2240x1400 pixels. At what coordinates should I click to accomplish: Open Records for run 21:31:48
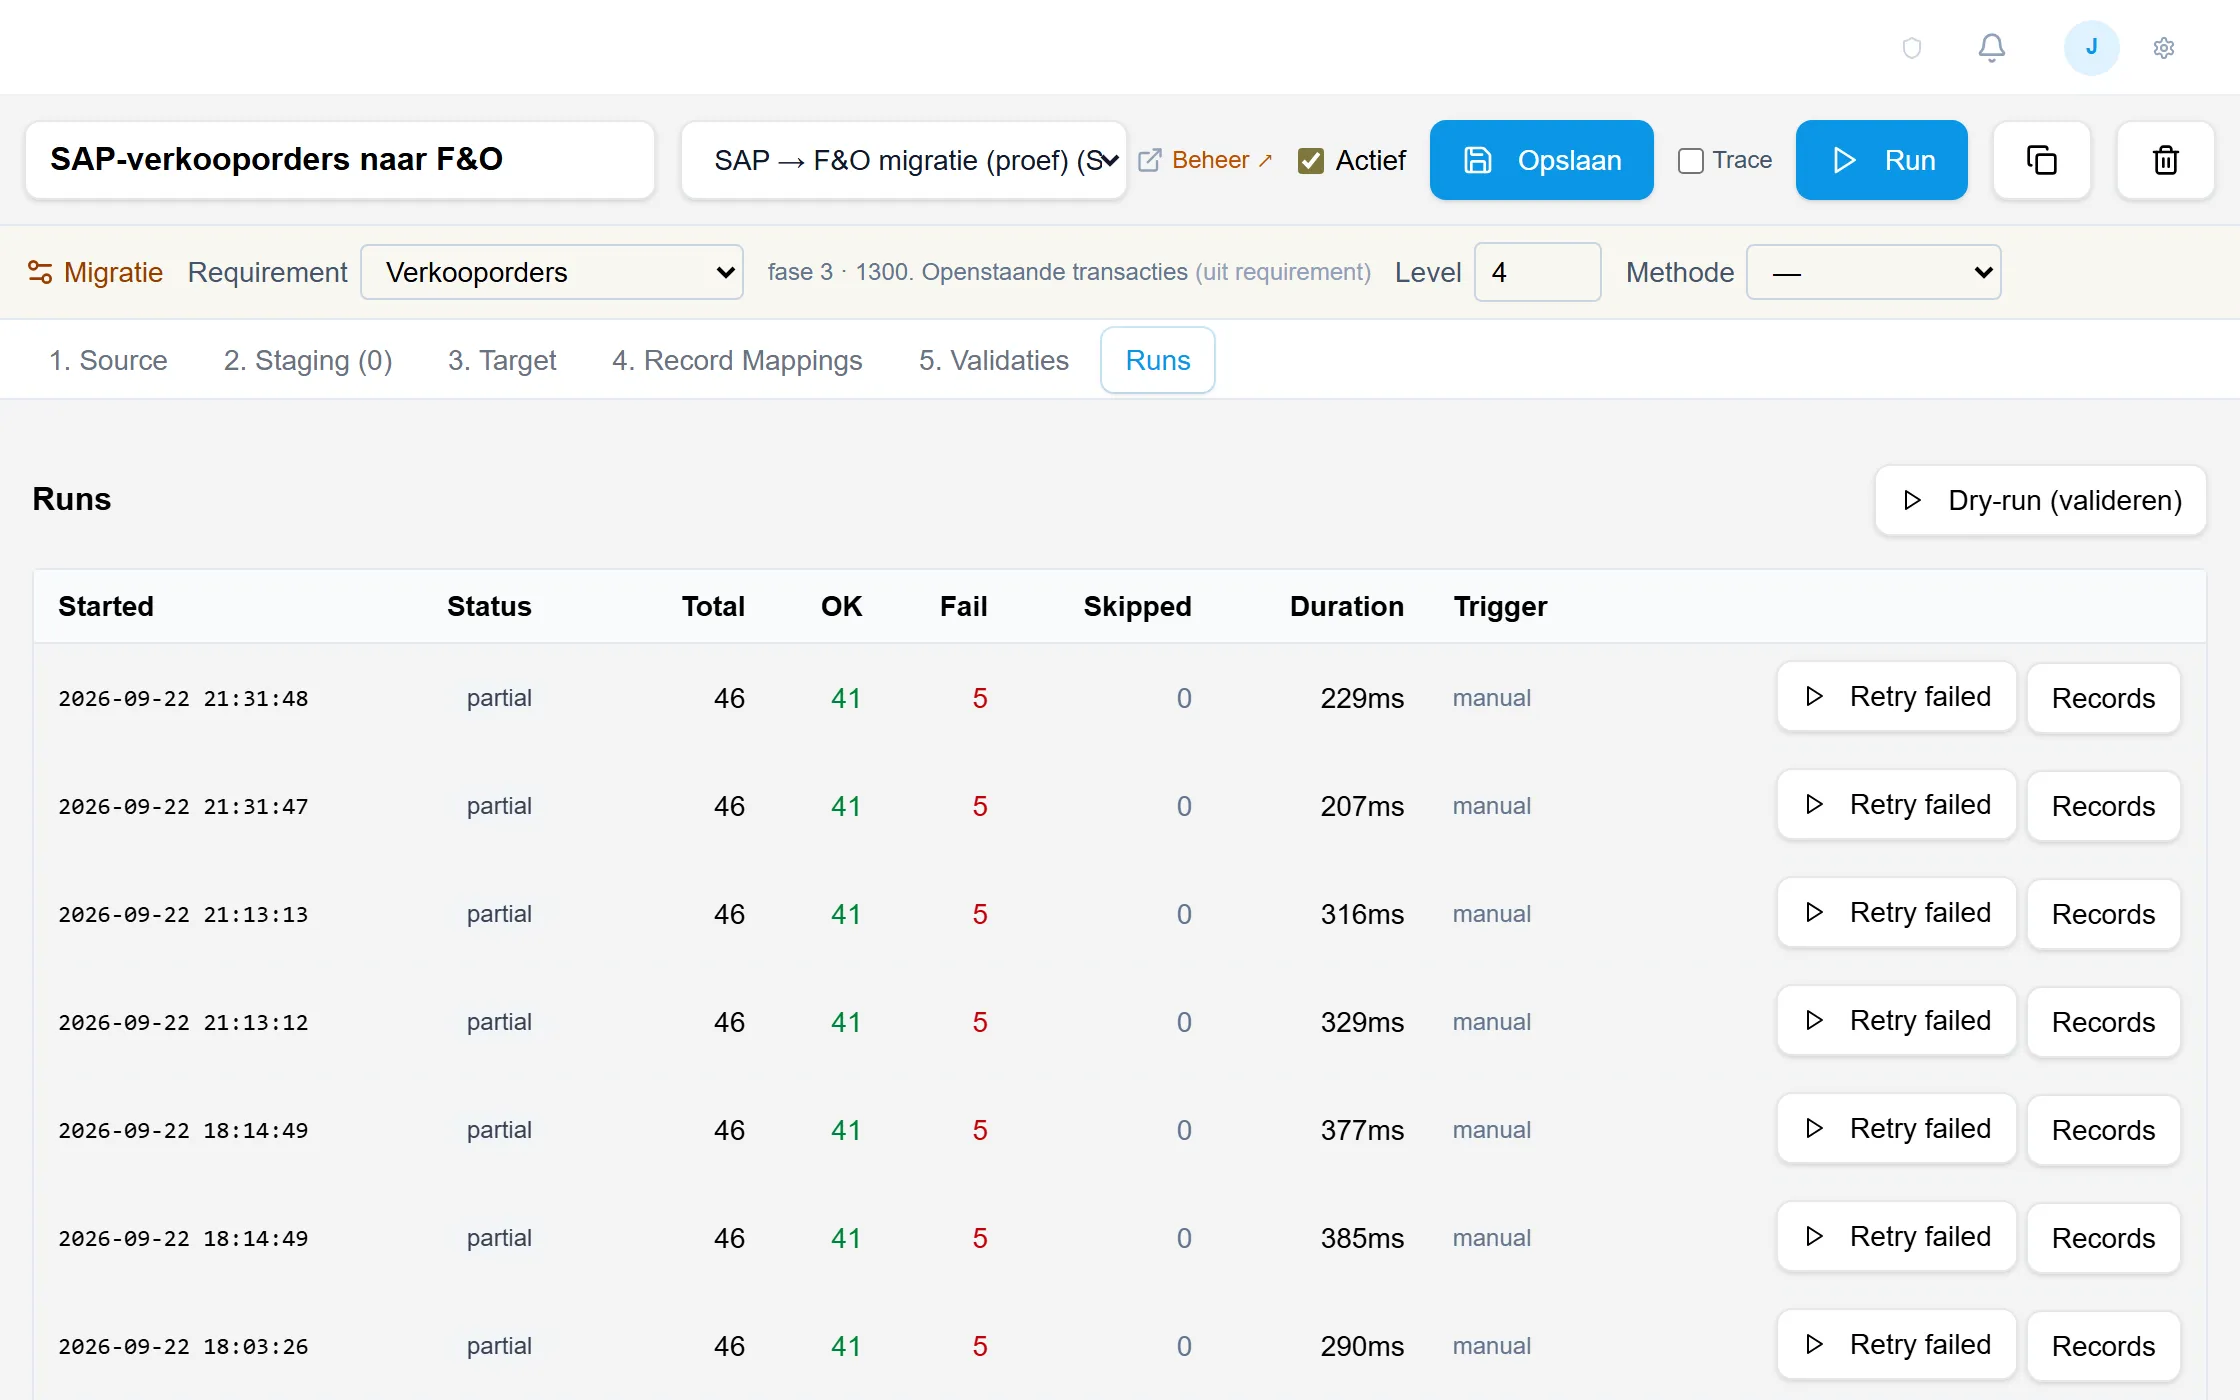(x=2103, y=698)
